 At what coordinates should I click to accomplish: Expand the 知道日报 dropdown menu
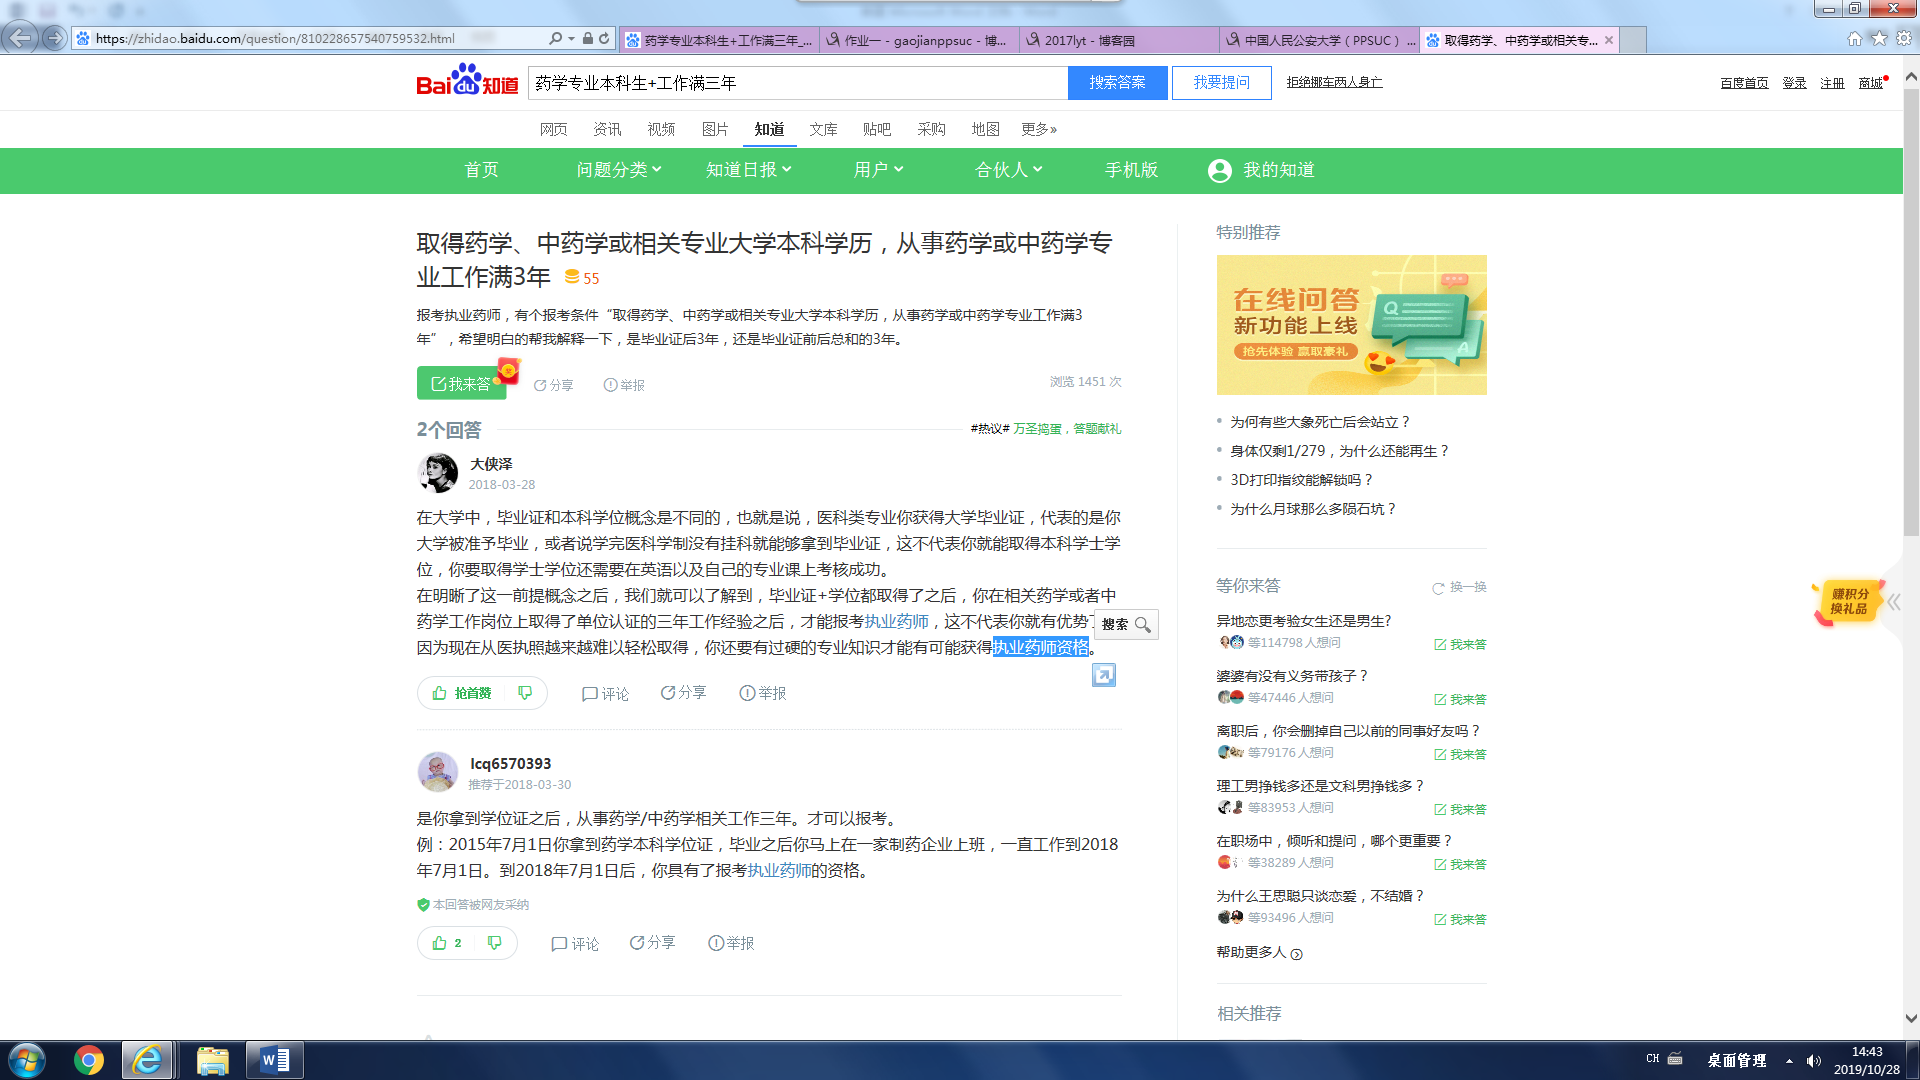(x=748, y=170)
